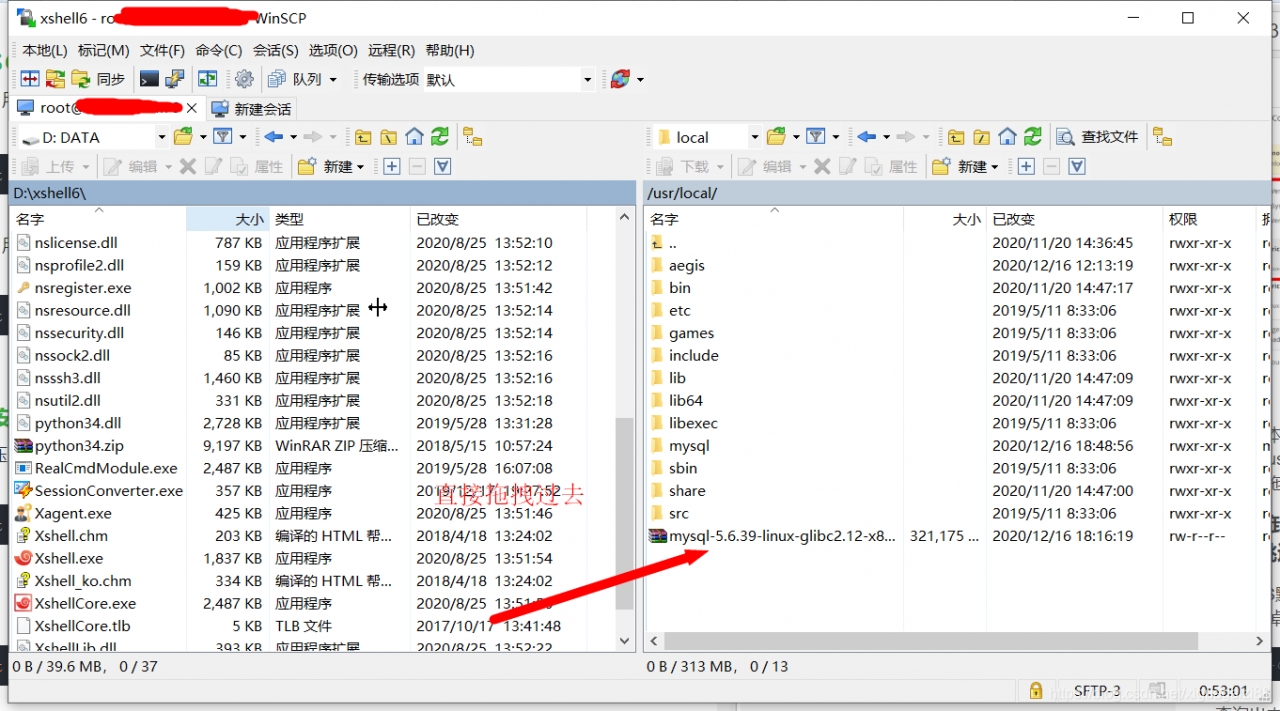Refresh the /usr/local/ file listing

click(1033, 137)
